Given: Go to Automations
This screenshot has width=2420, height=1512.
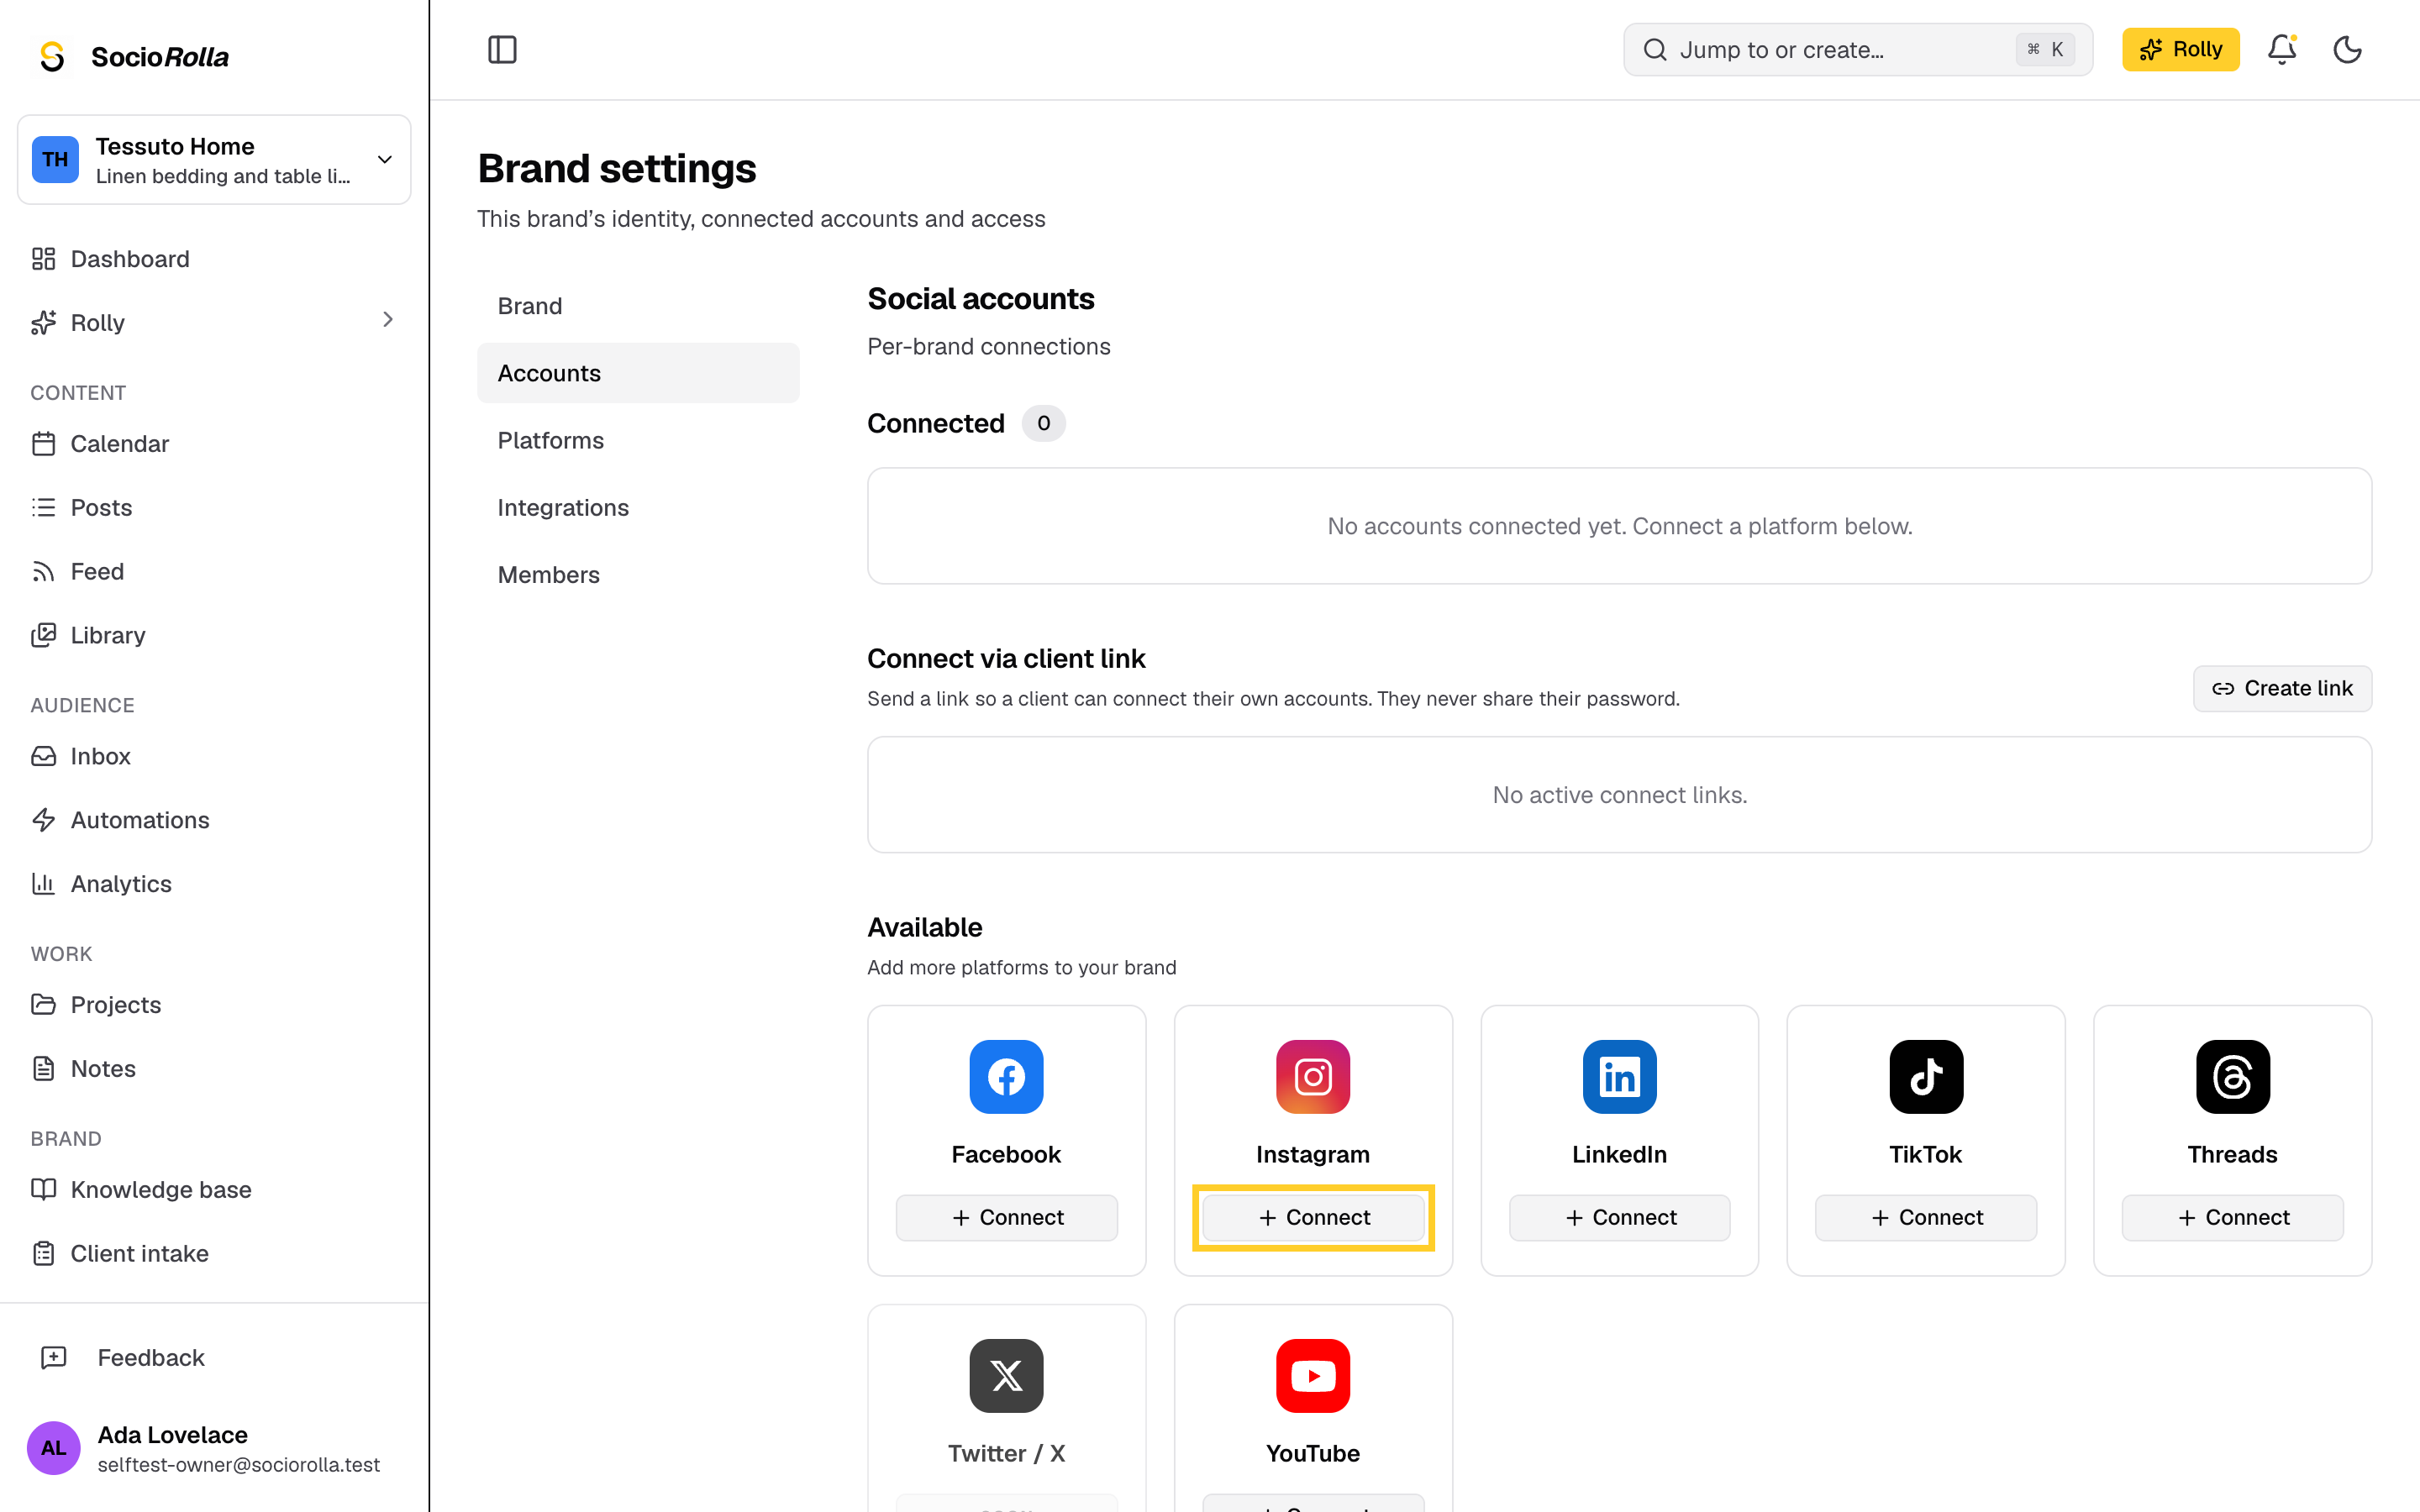Looking at the screenshot, I should click(x=214, y=820).
